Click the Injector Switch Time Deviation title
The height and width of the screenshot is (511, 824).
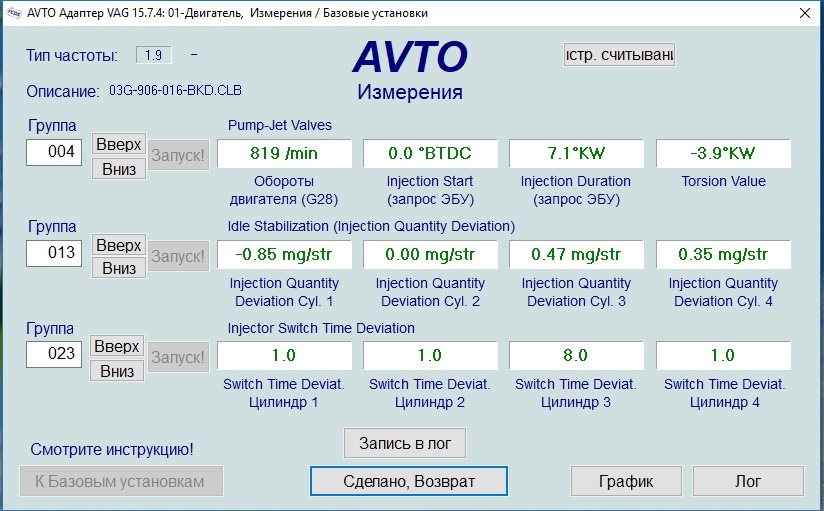click(321, 328)
